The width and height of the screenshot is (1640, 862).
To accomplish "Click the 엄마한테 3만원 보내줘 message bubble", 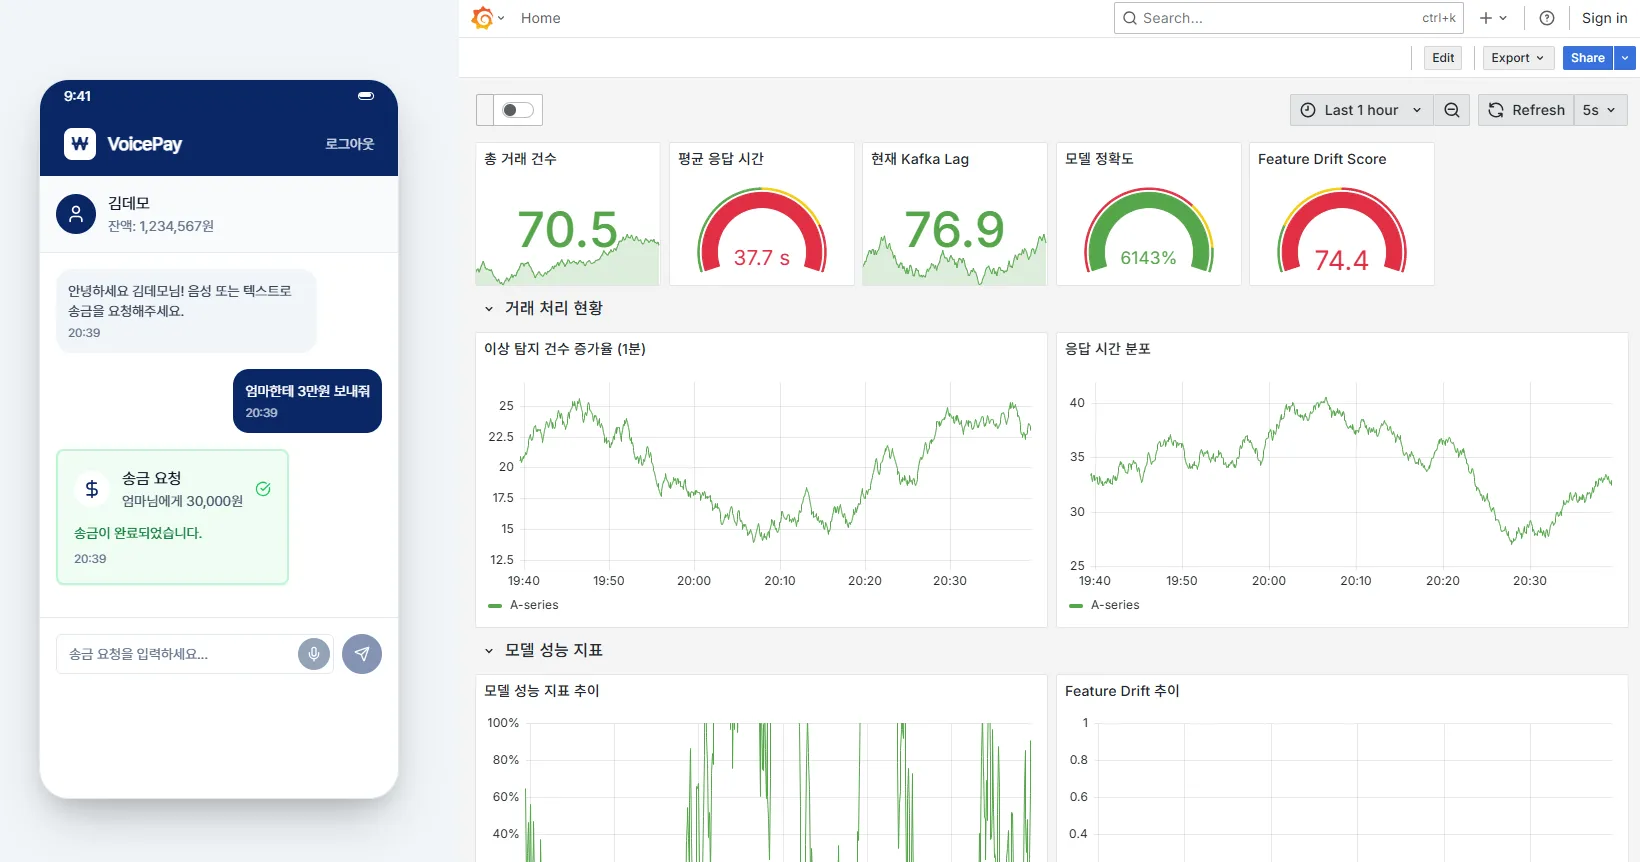I will click(x=307, y=401).
